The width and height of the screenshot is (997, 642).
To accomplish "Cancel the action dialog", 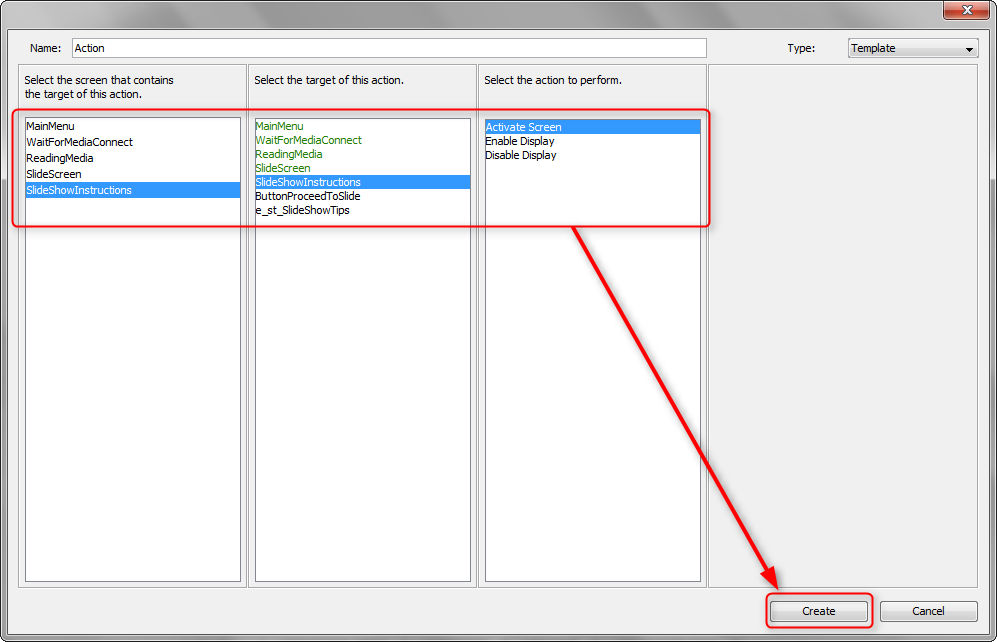I will coord(928,611).
